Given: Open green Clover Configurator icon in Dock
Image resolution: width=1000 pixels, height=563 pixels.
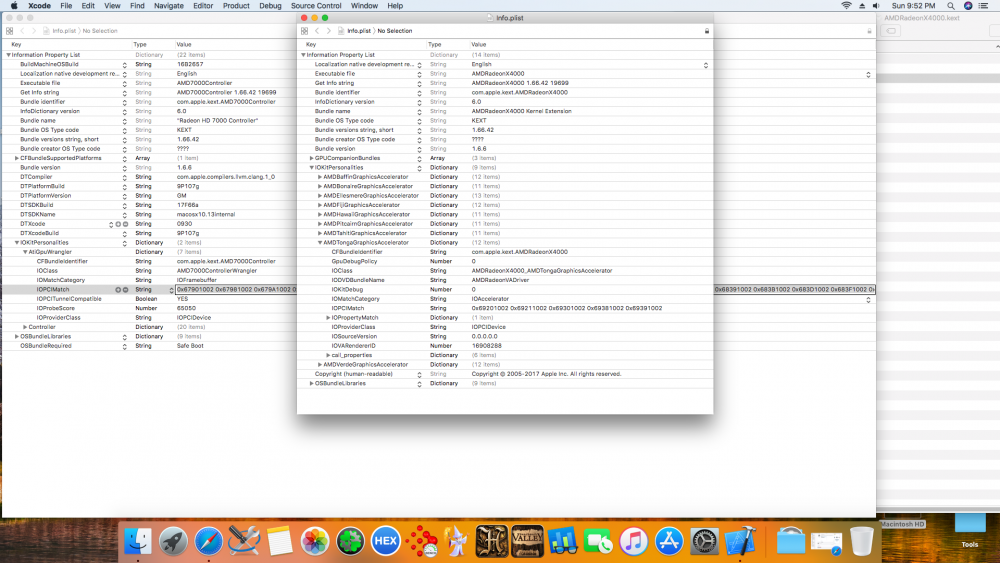Looking at the screenshot, I should pyautogui.click(x=350, y=541).
